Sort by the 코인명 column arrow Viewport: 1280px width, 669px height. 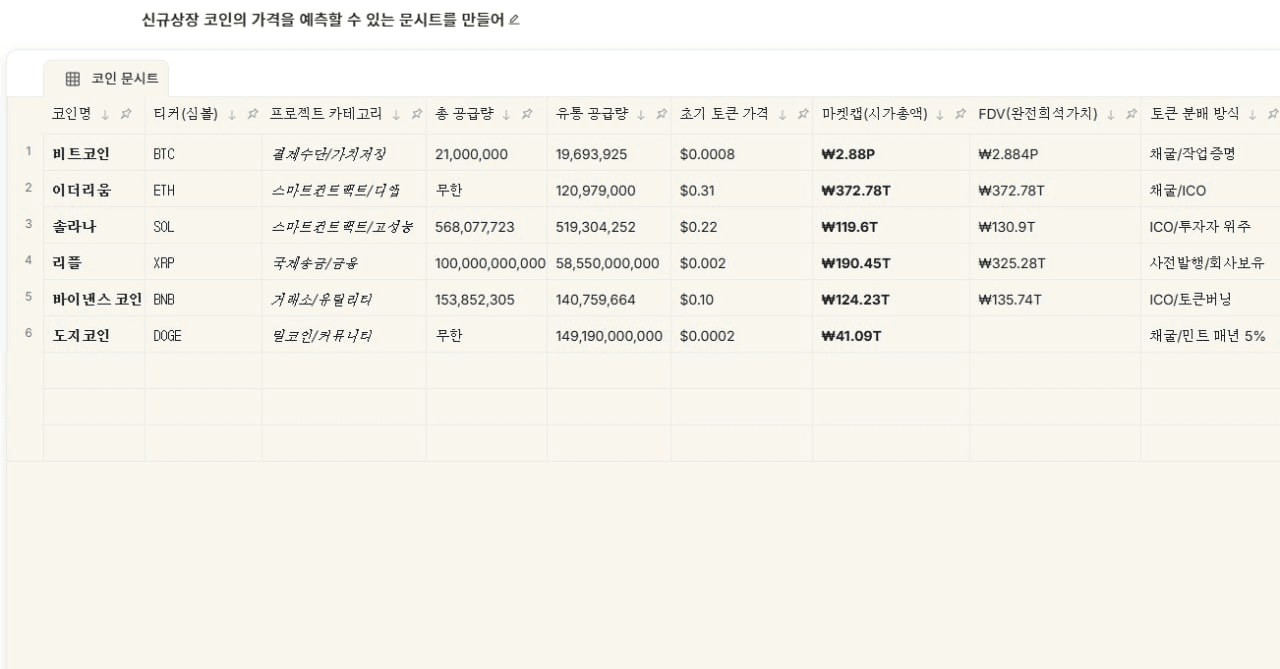[105, 115]
